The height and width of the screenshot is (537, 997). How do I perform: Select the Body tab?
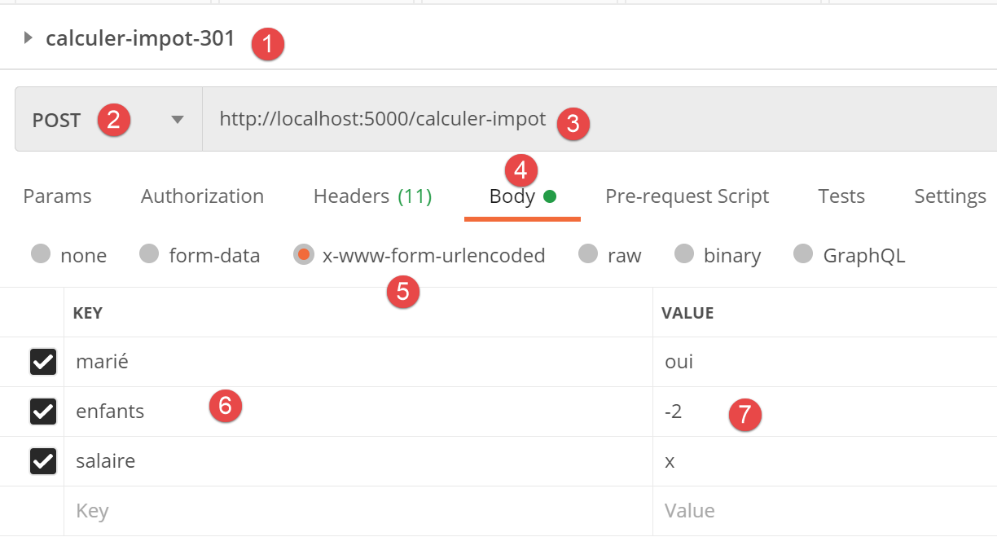[512, 196]
